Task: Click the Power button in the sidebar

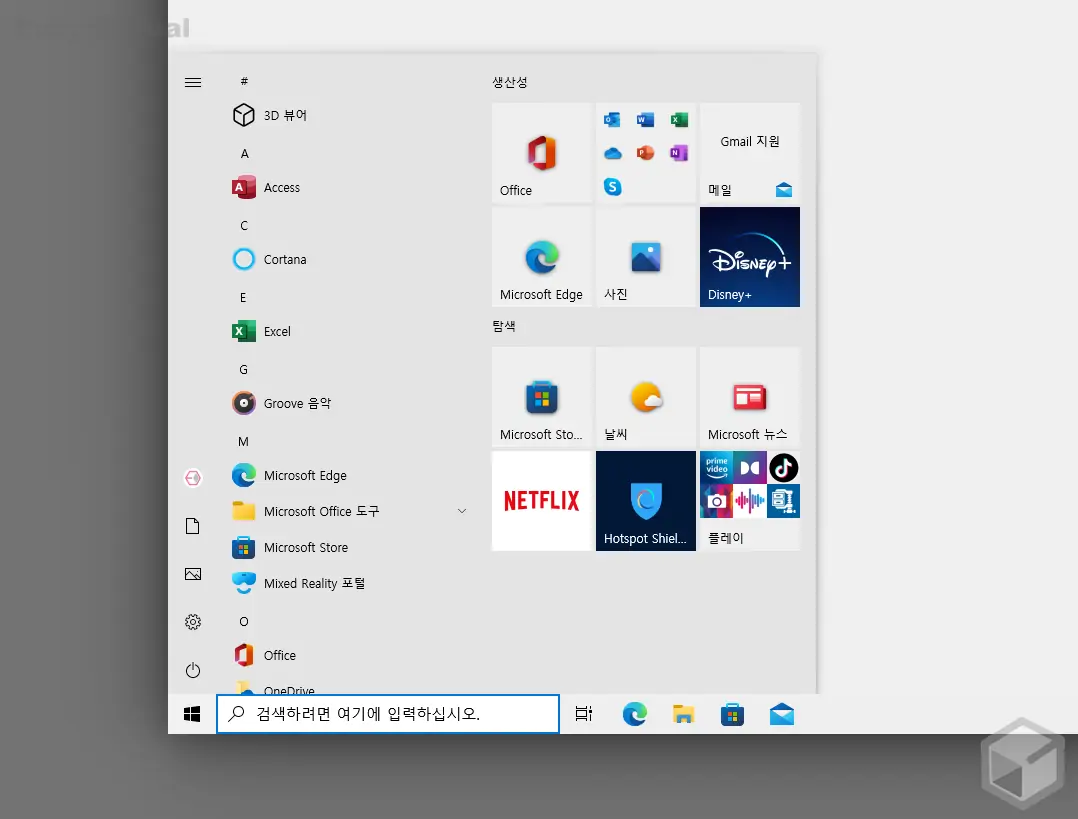Action: coord(192,670)
